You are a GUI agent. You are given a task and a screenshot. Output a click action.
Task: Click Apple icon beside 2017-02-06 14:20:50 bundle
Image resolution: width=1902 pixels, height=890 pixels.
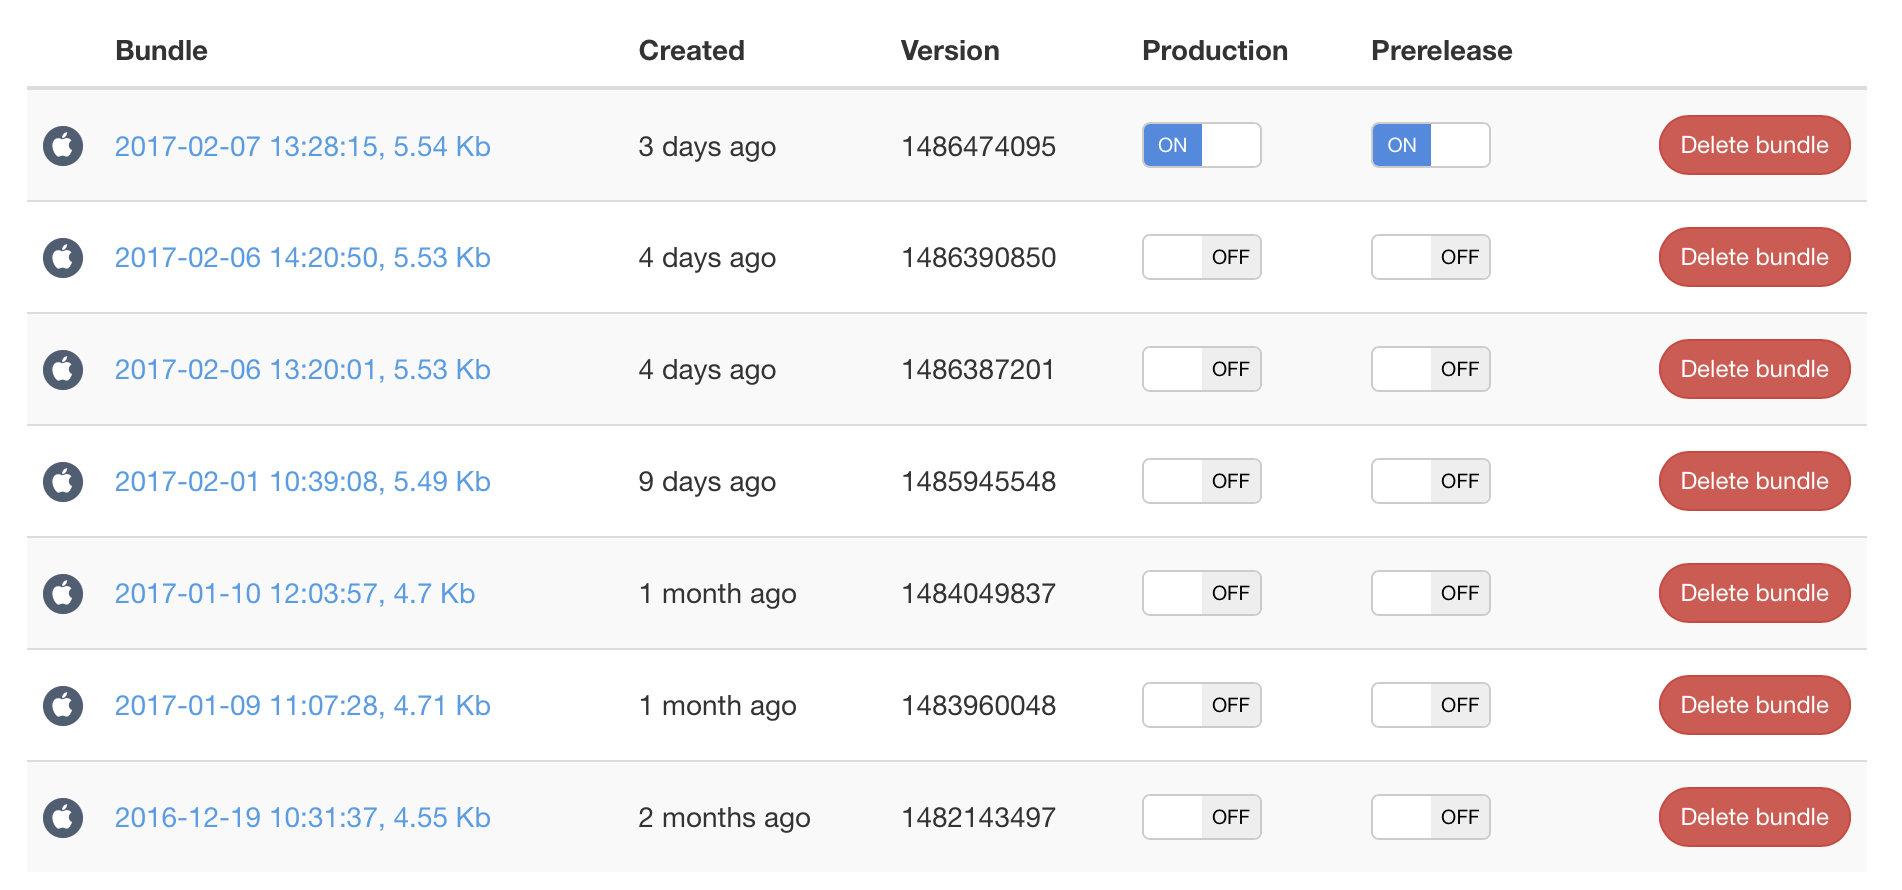coord(63,258)
